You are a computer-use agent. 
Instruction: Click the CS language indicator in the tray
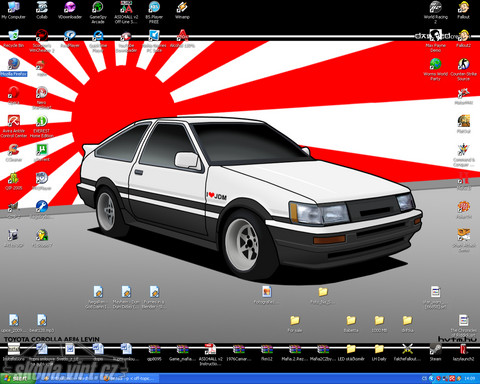424,379
